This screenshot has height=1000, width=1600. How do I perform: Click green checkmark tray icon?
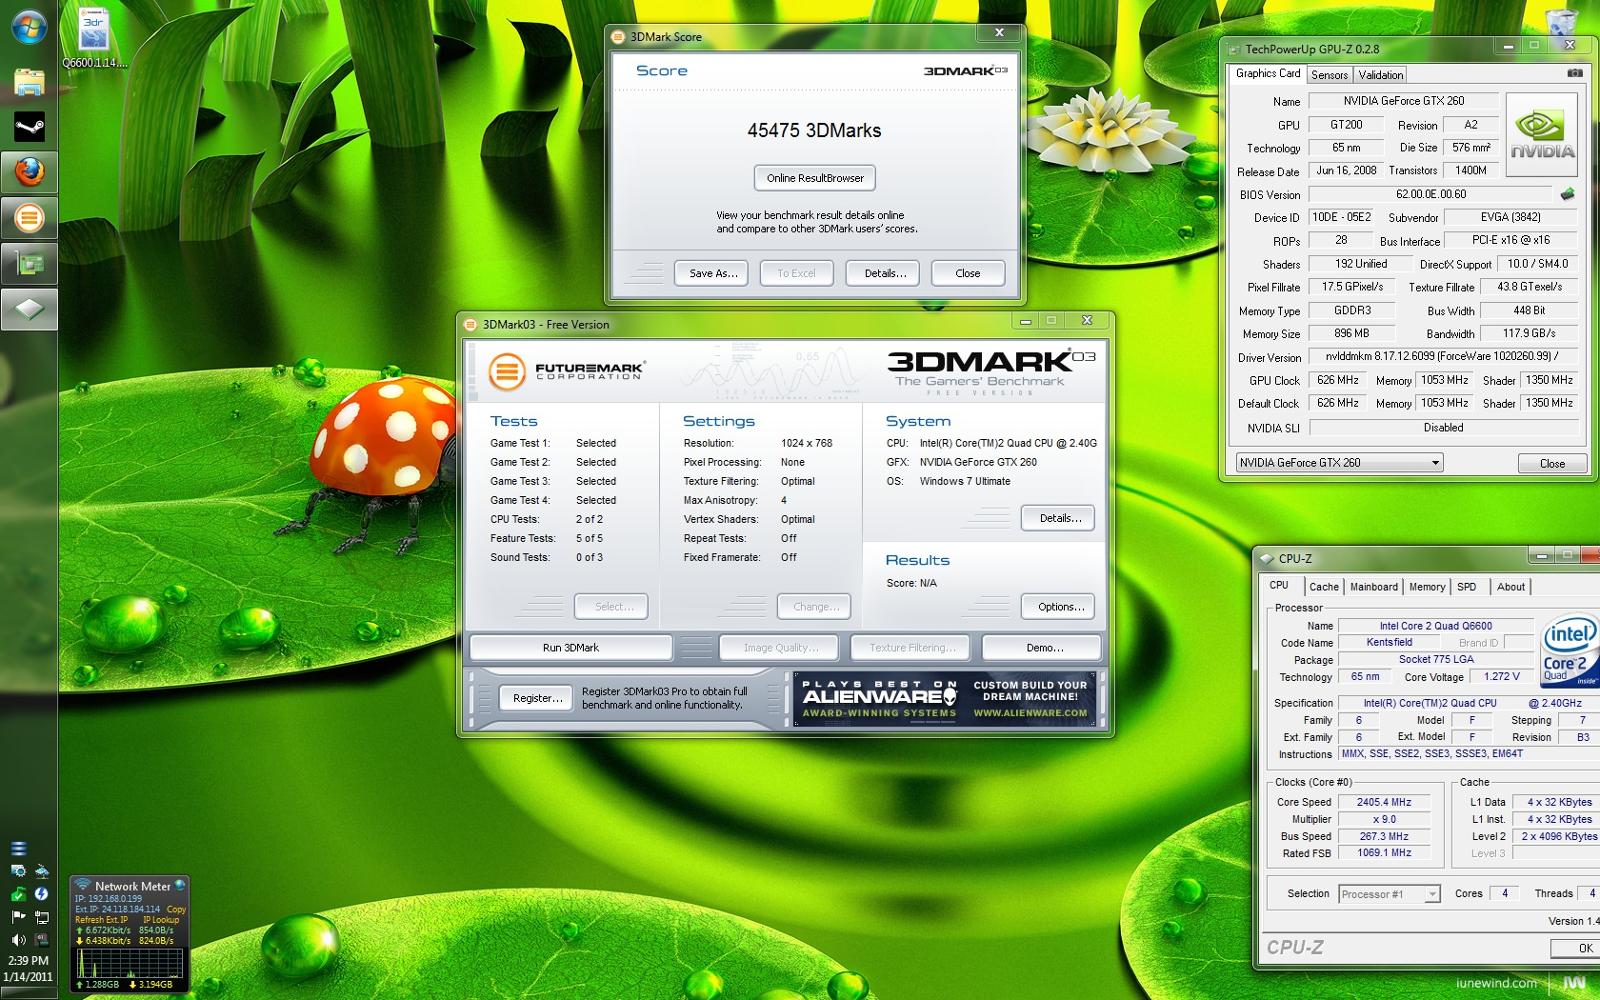[18, 893]
